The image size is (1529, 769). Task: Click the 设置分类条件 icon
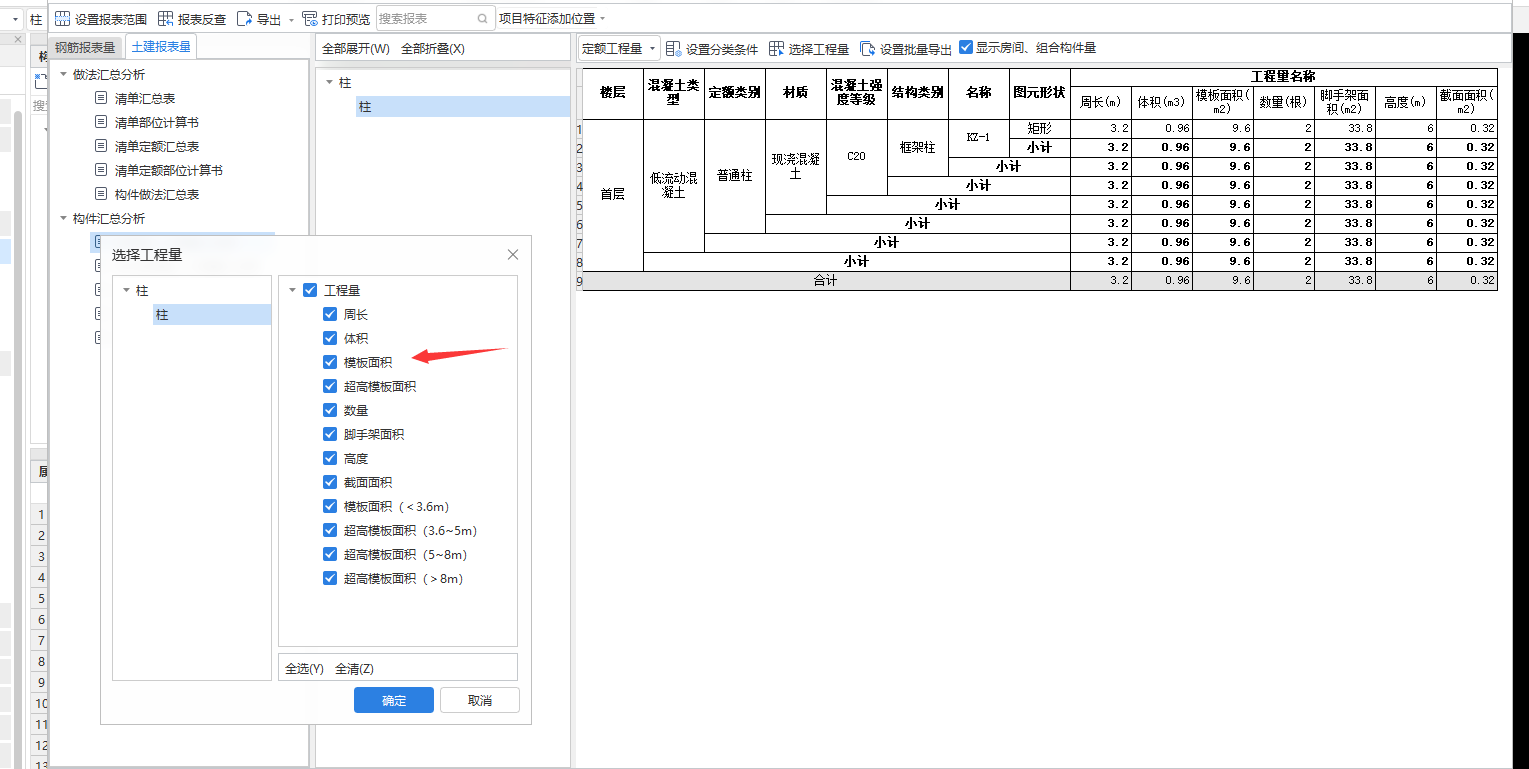click(x=673, y=48)
